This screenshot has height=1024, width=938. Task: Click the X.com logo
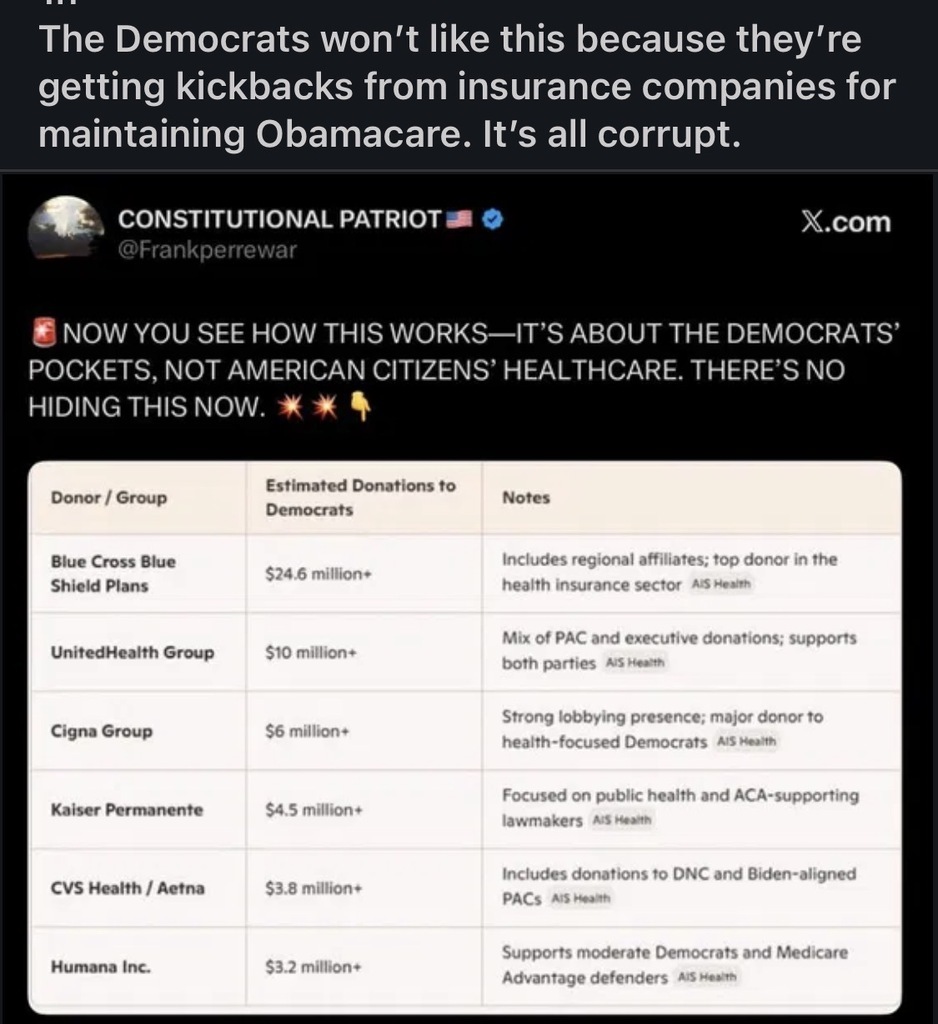pyautogui.click(x=846, y=222)
